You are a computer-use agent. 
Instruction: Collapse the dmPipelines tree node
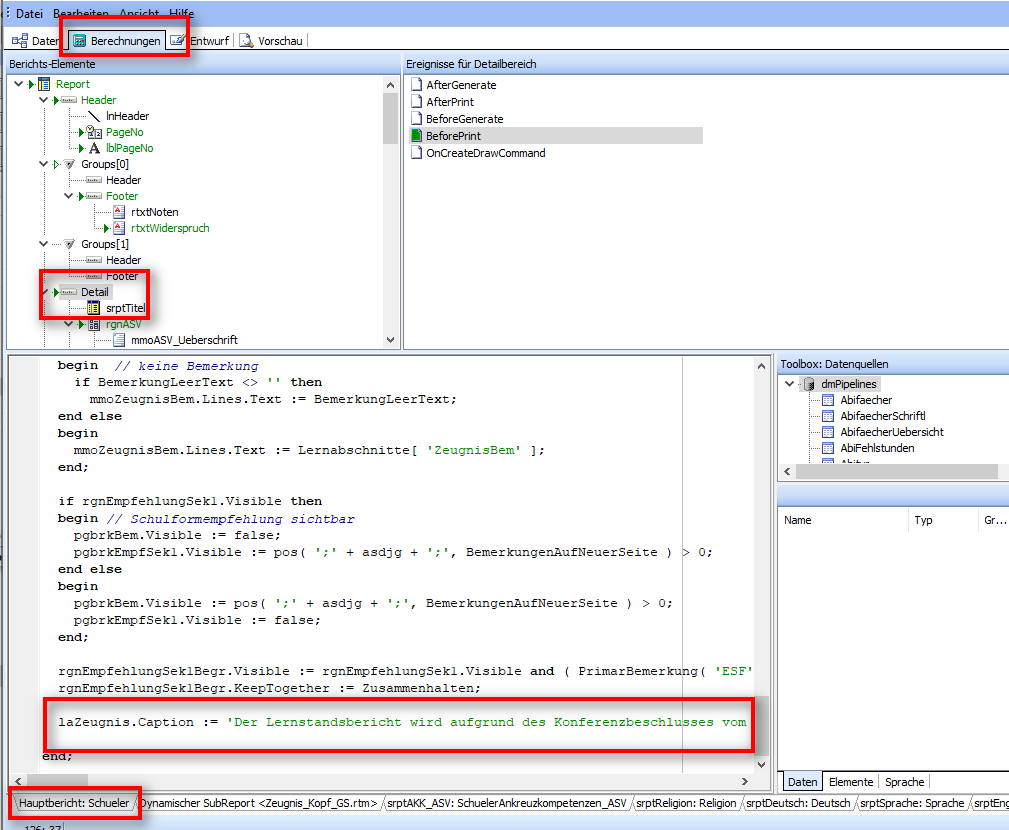(790, 384)
